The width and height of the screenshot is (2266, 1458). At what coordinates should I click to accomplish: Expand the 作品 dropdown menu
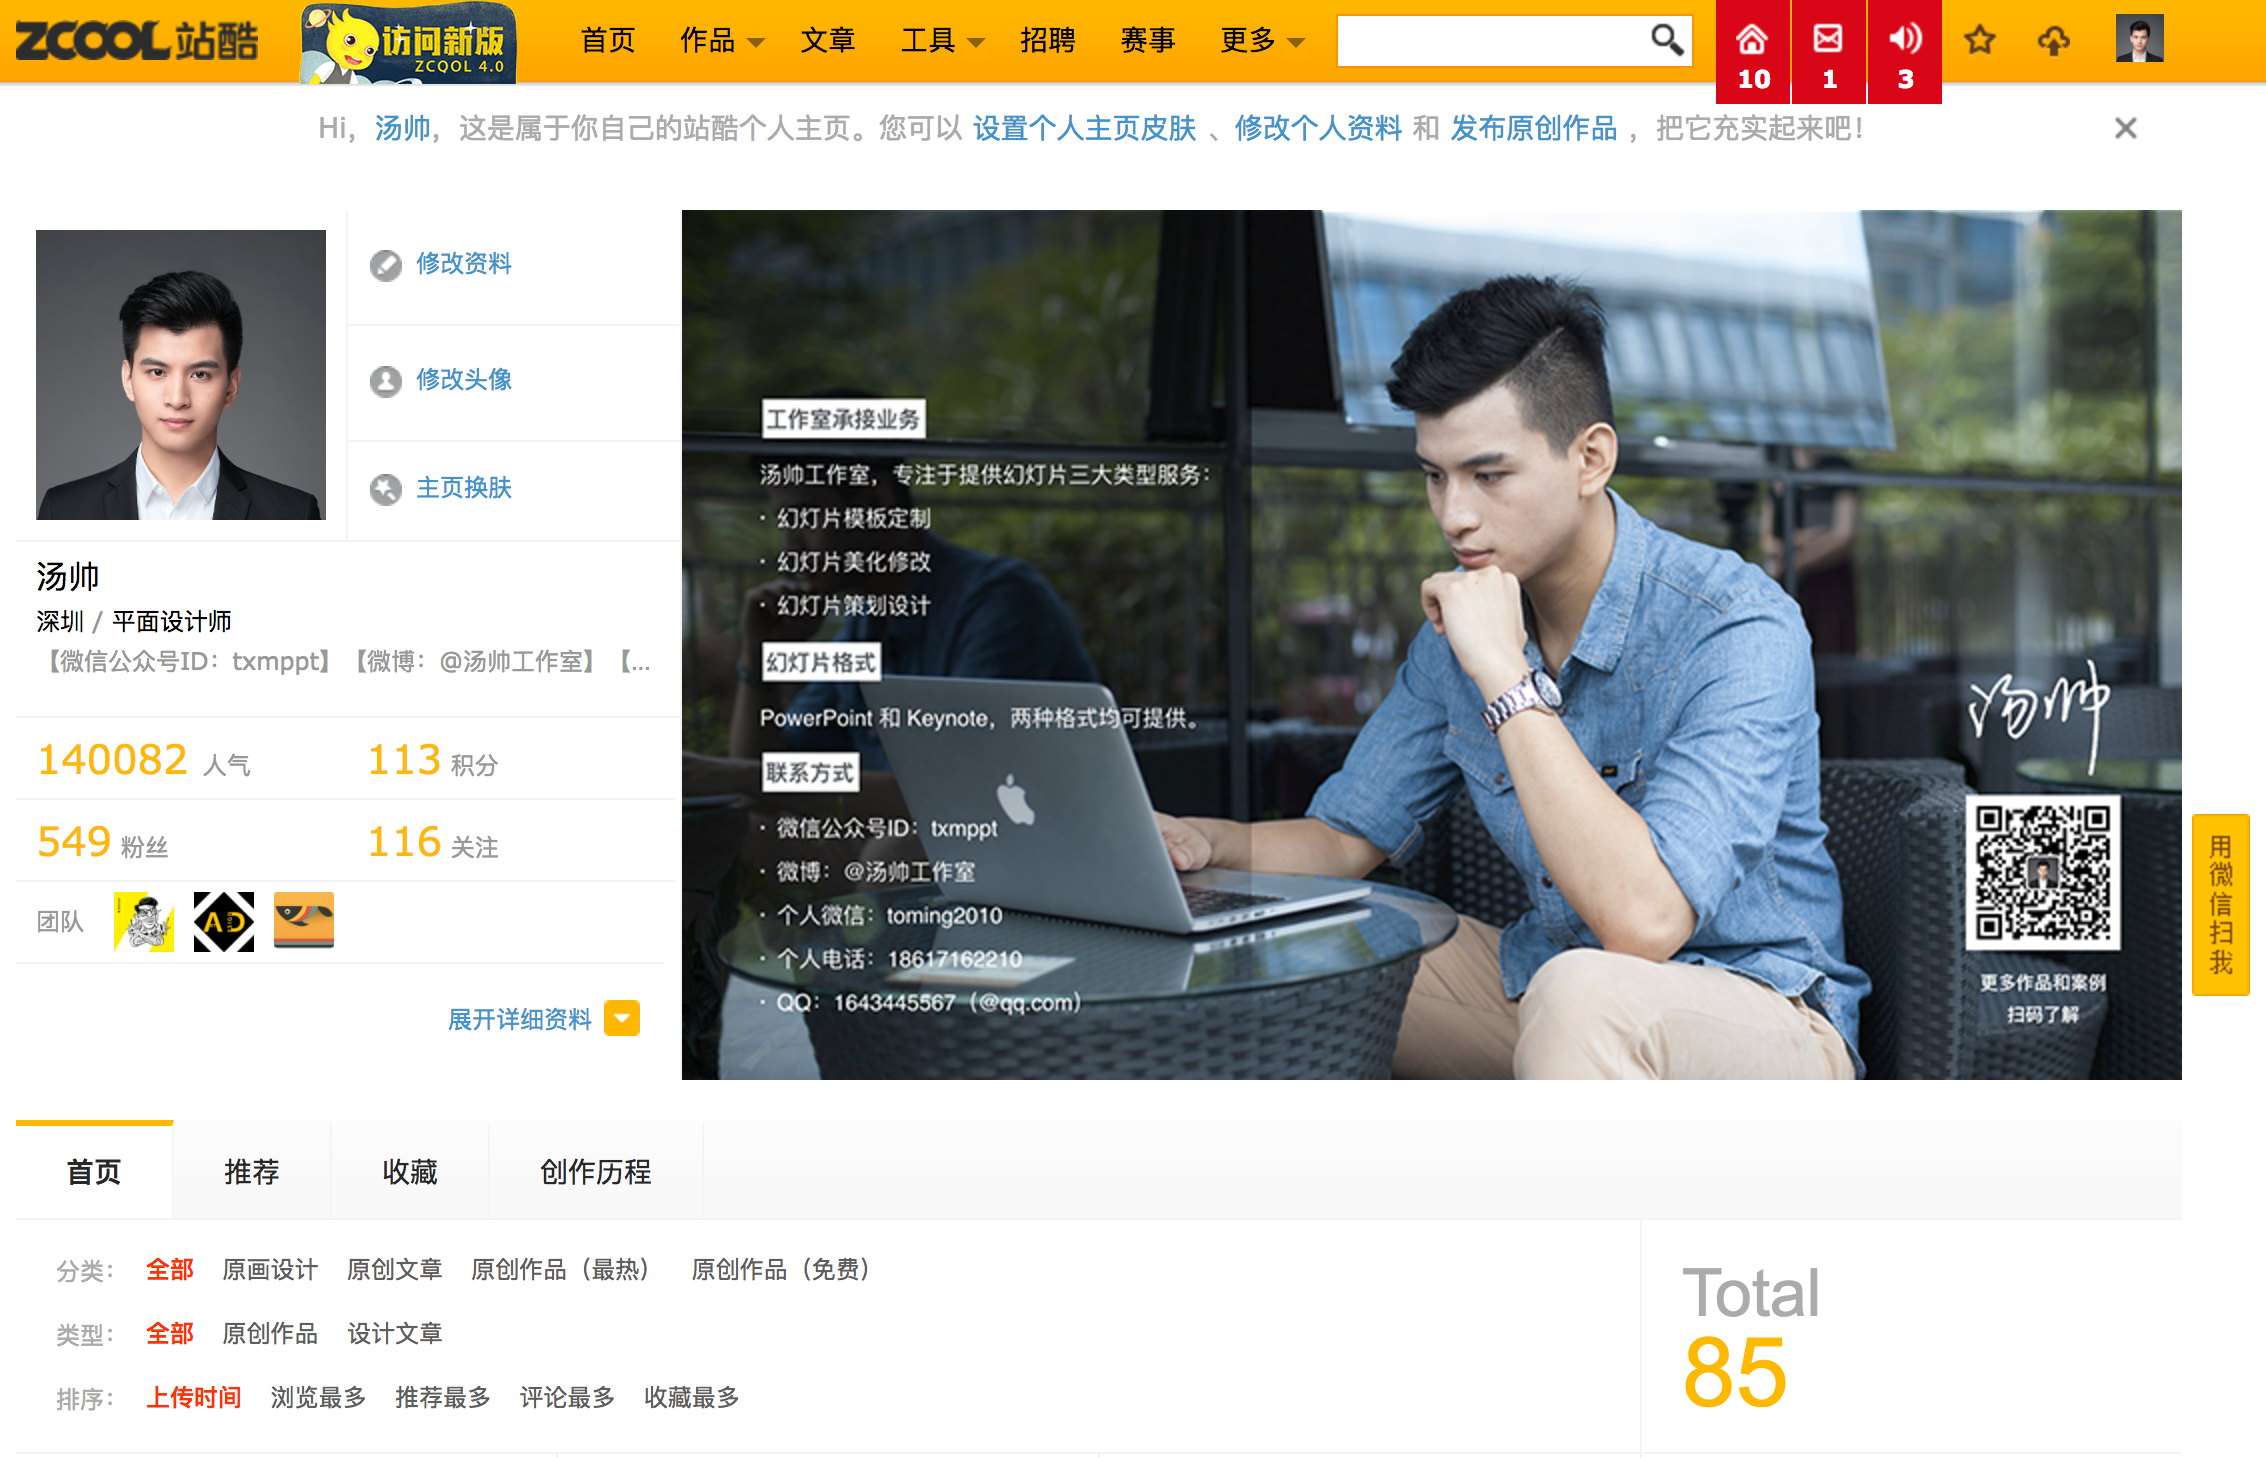pyautogui.click(x=720, y=41)
